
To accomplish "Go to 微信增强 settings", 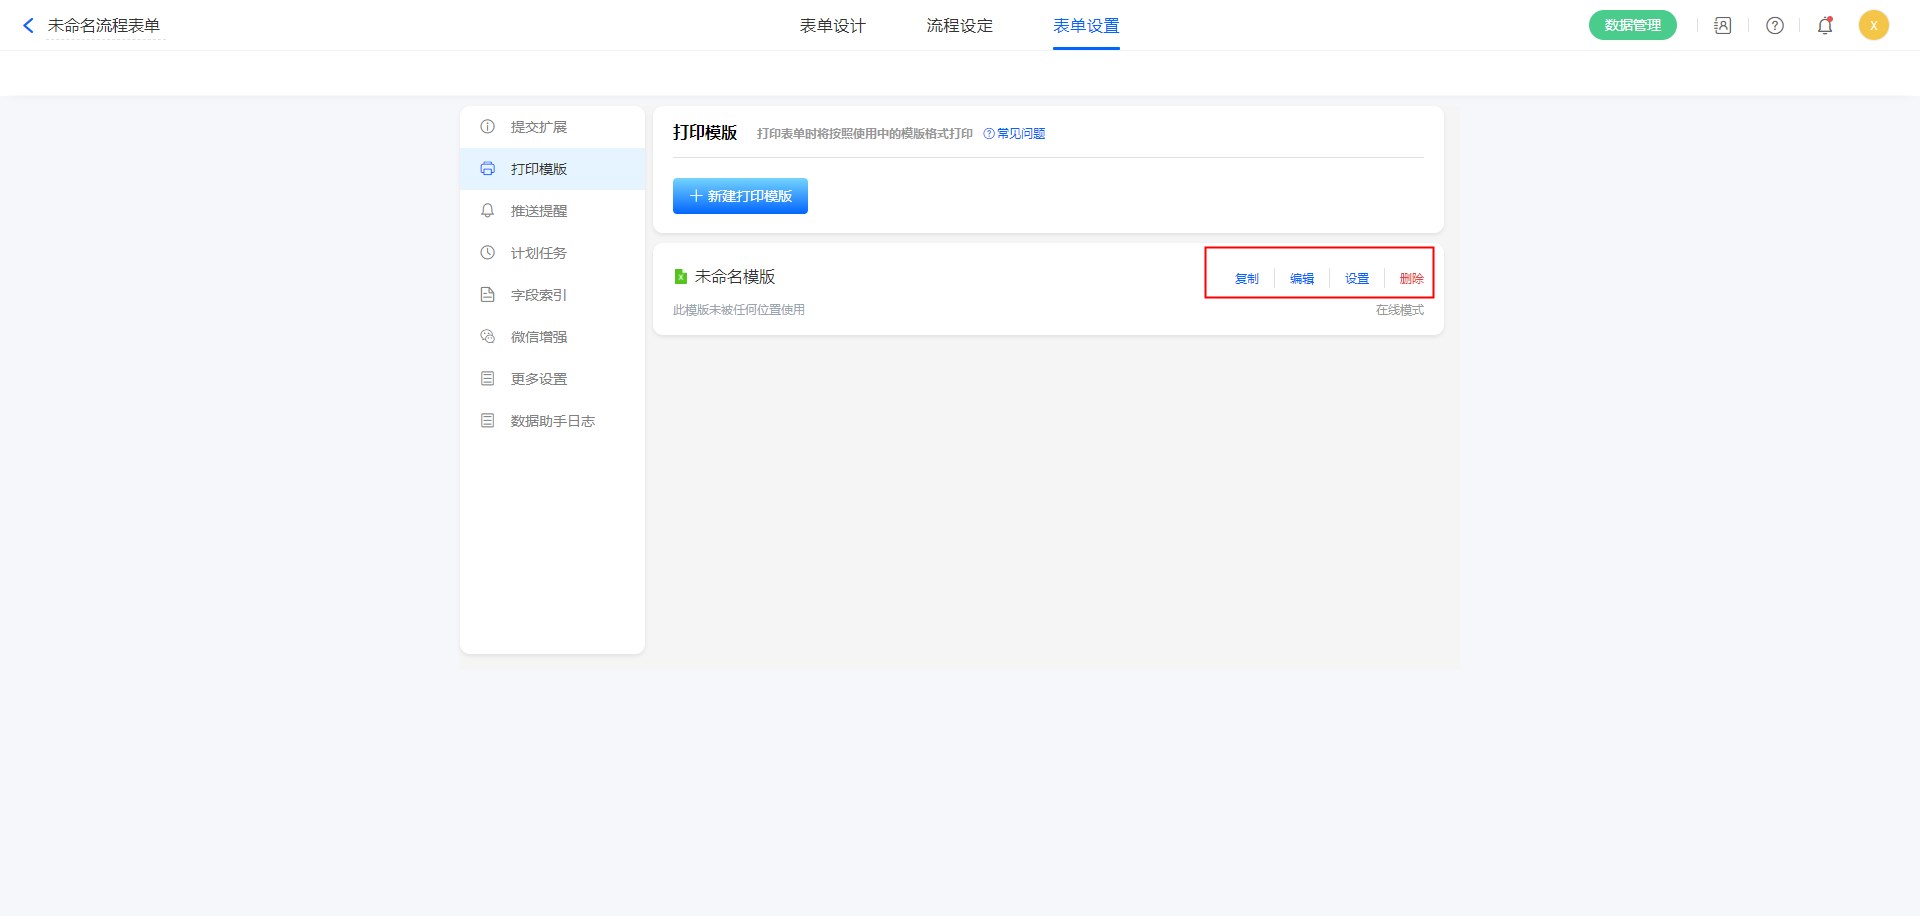I will (538, 337).
